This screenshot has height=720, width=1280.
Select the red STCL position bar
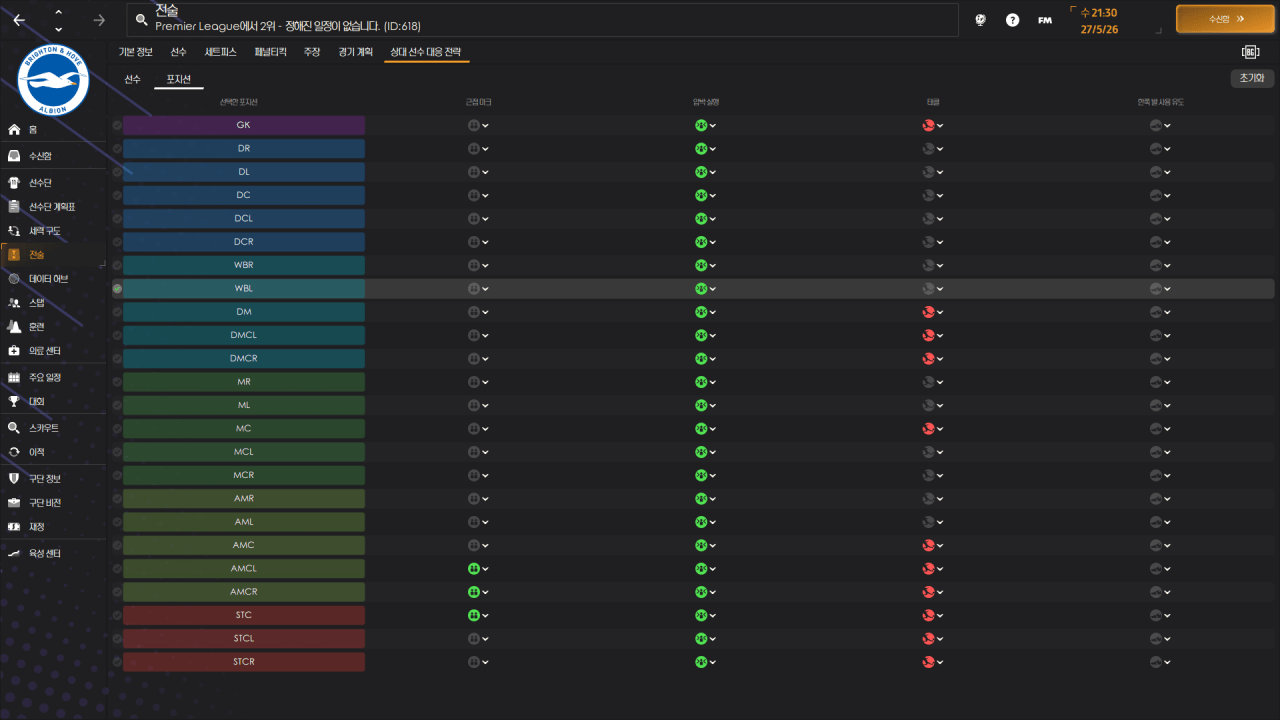tap(244, 638)
